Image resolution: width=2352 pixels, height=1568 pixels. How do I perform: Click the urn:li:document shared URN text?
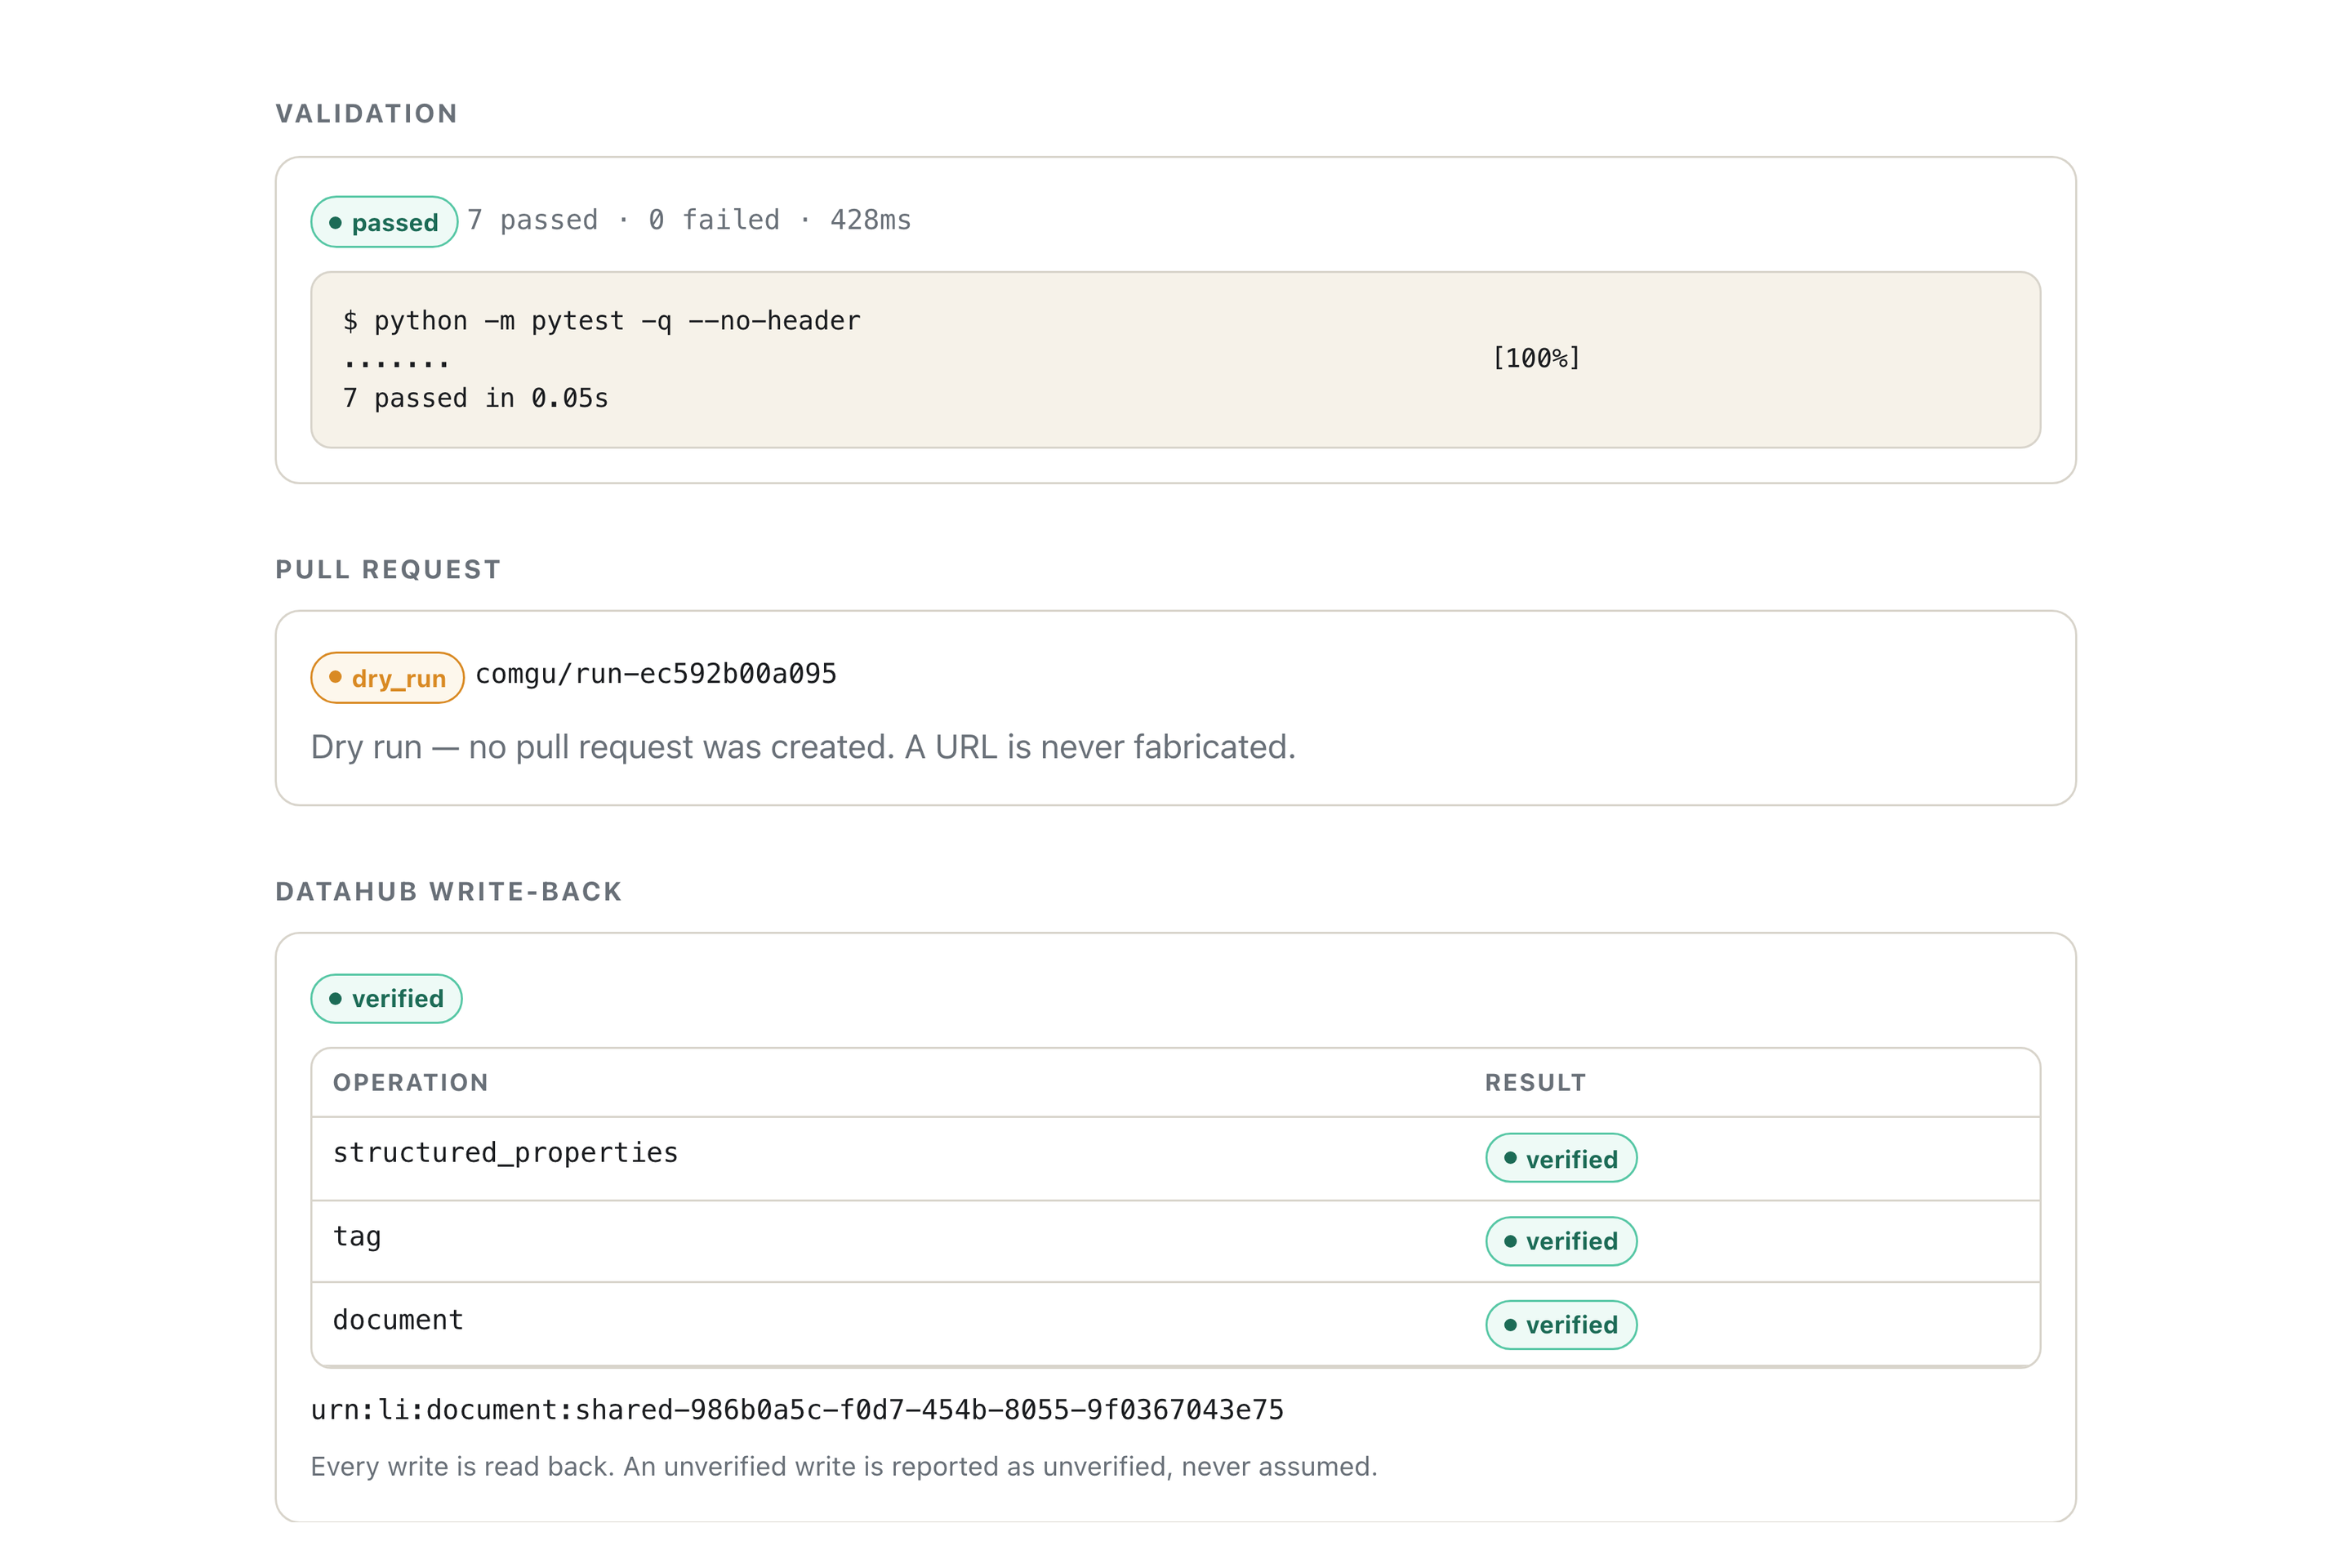pyautogui.click(x=797, y=1410)
